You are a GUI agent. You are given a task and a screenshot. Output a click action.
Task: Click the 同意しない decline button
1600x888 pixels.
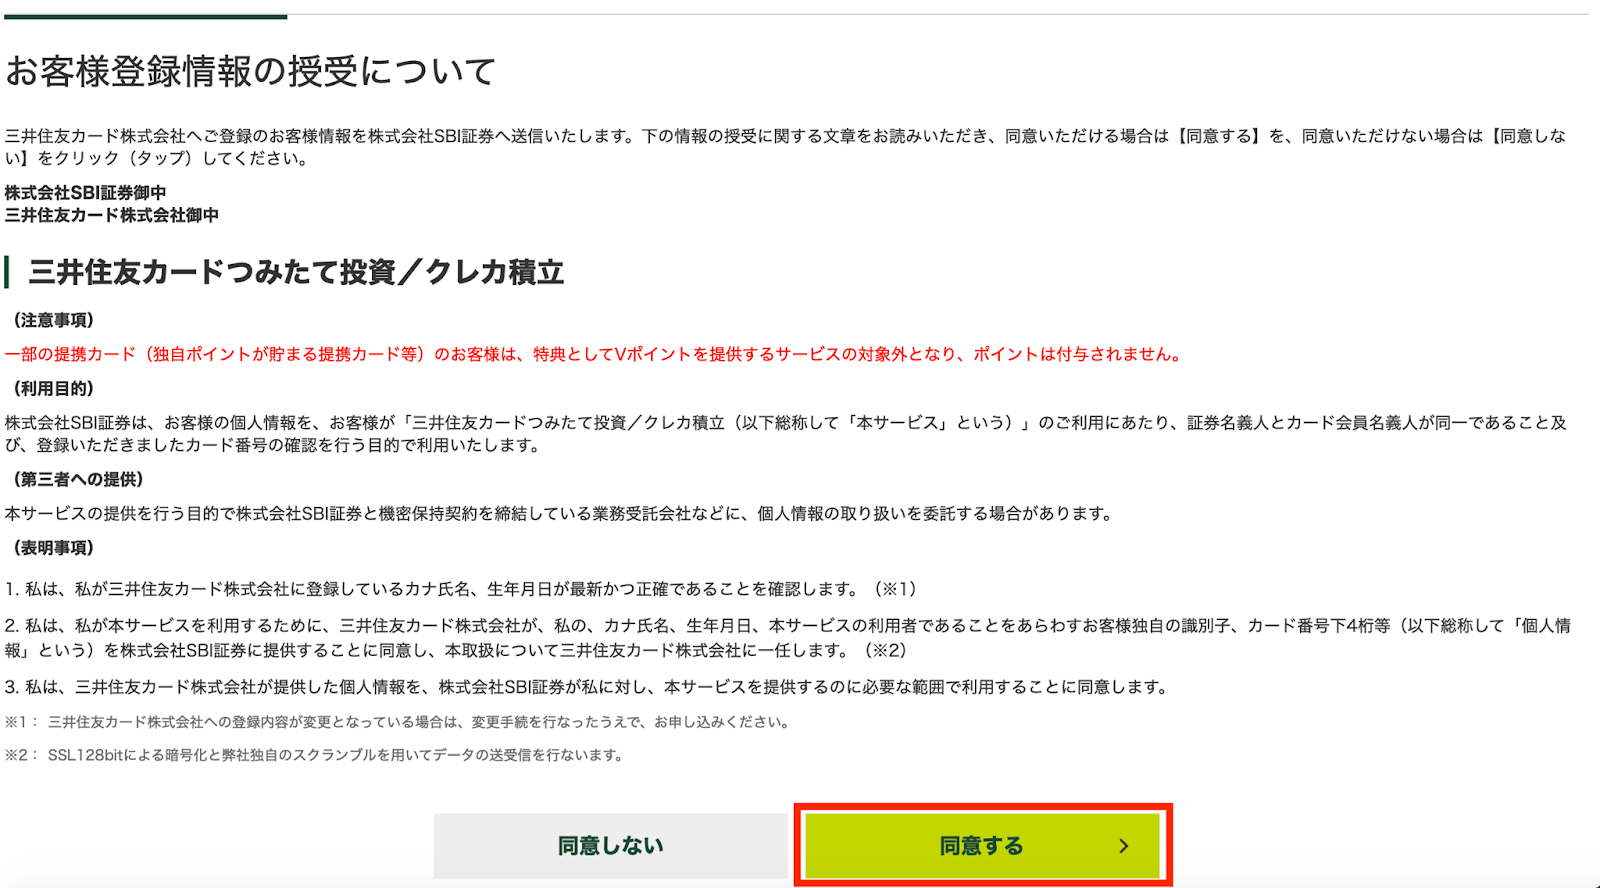pyautogui.click(x=611, y=846)
